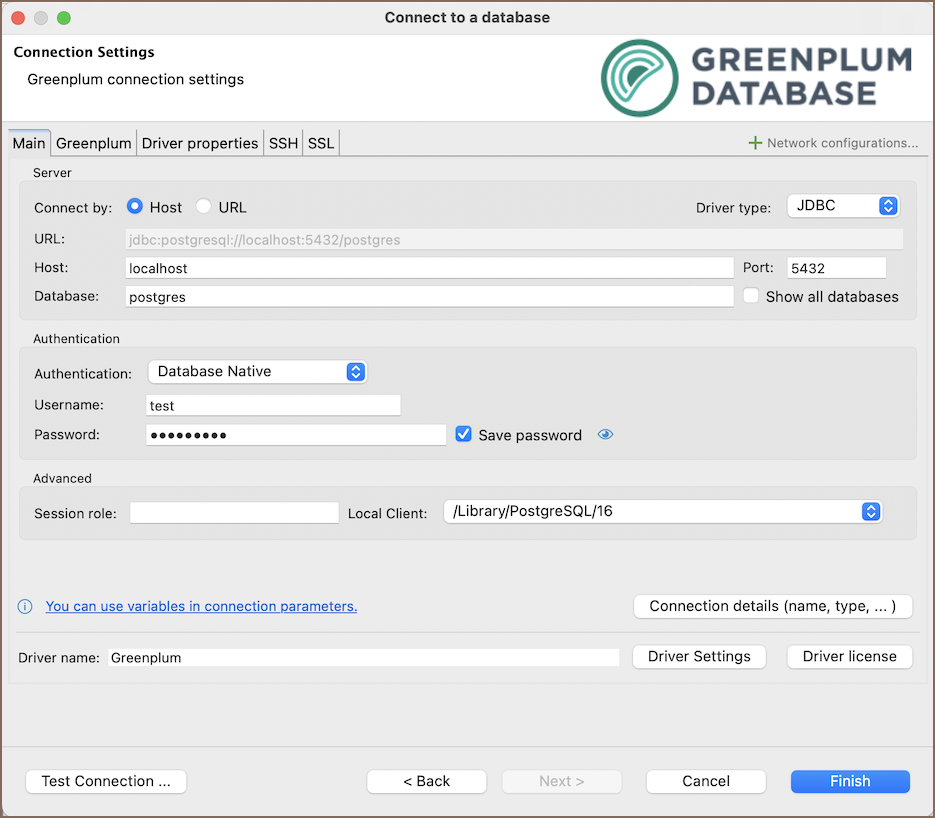
Task: Click the eye icon to reveal password
Action: (605, 435)
